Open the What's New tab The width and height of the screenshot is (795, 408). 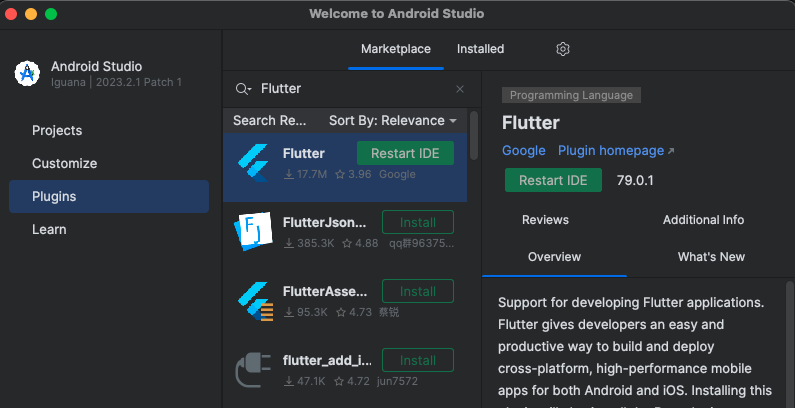(x=711, y=257)
